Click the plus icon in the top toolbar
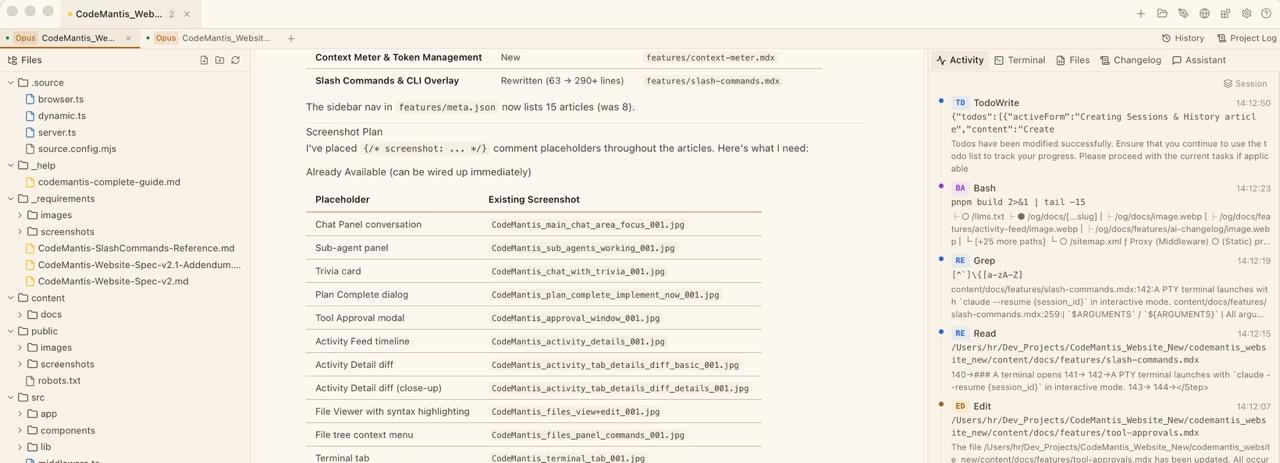The width and height of the screenshot is (1280, 463). point(1141,14)
